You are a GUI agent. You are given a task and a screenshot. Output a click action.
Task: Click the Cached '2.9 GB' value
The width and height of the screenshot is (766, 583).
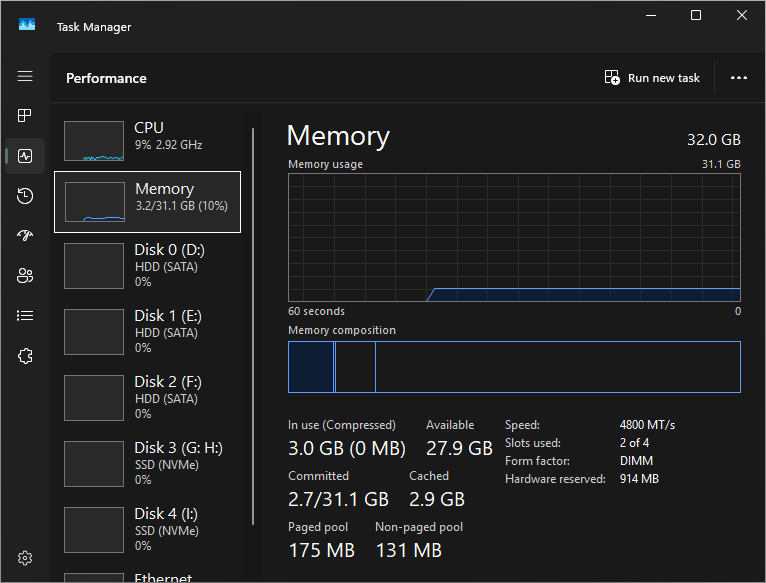tap(437, 499)
